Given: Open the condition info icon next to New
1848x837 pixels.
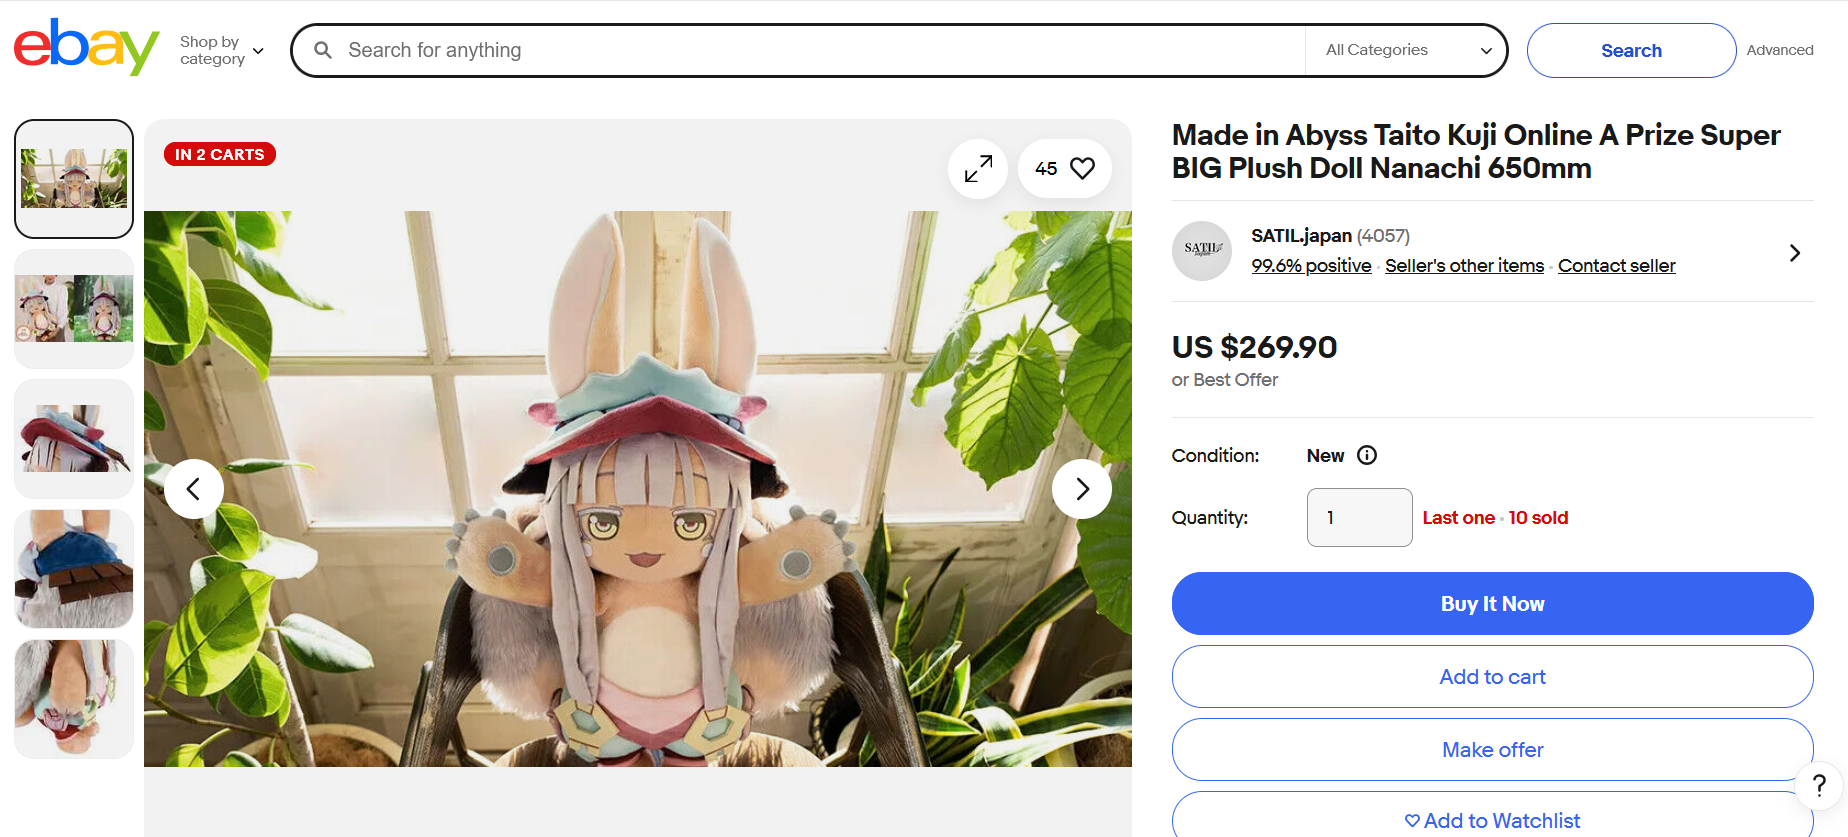Looking at the screenshot, I should (1367, 455).
